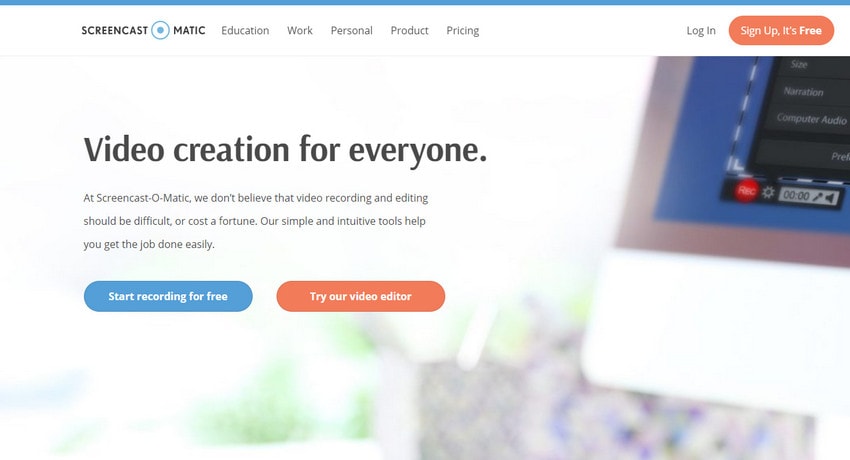The image size is (850, 460).
Task: Open the Personal menu
Action: [351, 30]
